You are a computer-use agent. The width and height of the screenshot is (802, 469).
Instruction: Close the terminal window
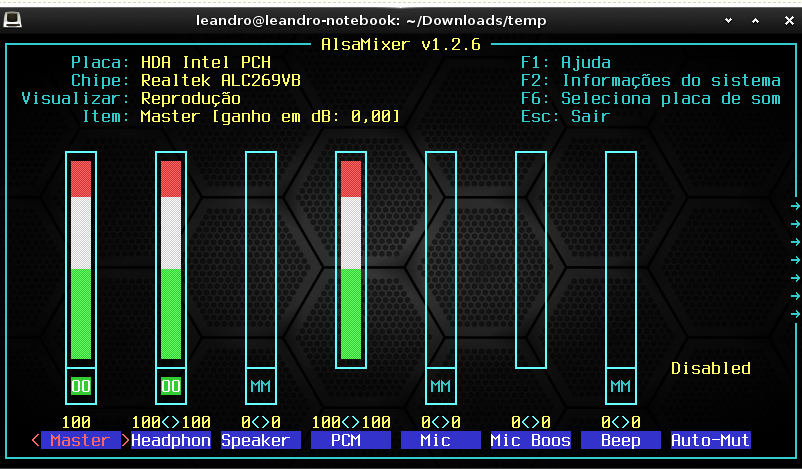[x=789, y=20]
